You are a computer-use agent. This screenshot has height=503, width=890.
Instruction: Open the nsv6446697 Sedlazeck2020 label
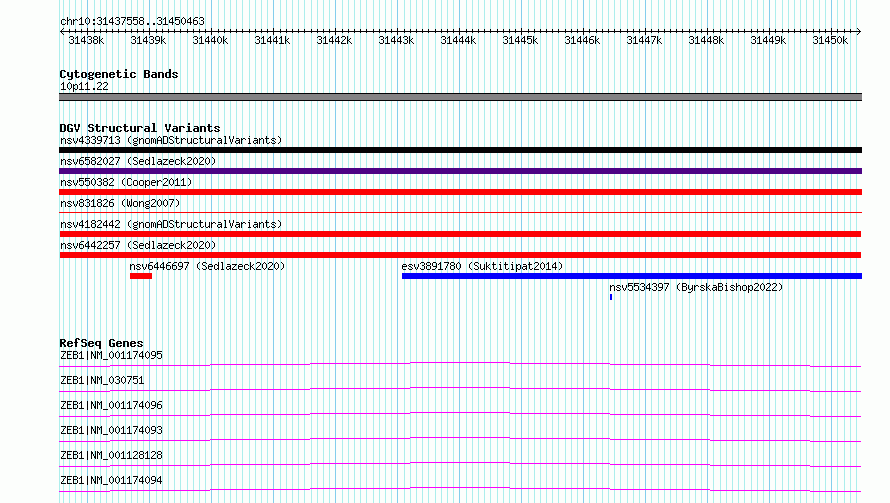(207, 266)
